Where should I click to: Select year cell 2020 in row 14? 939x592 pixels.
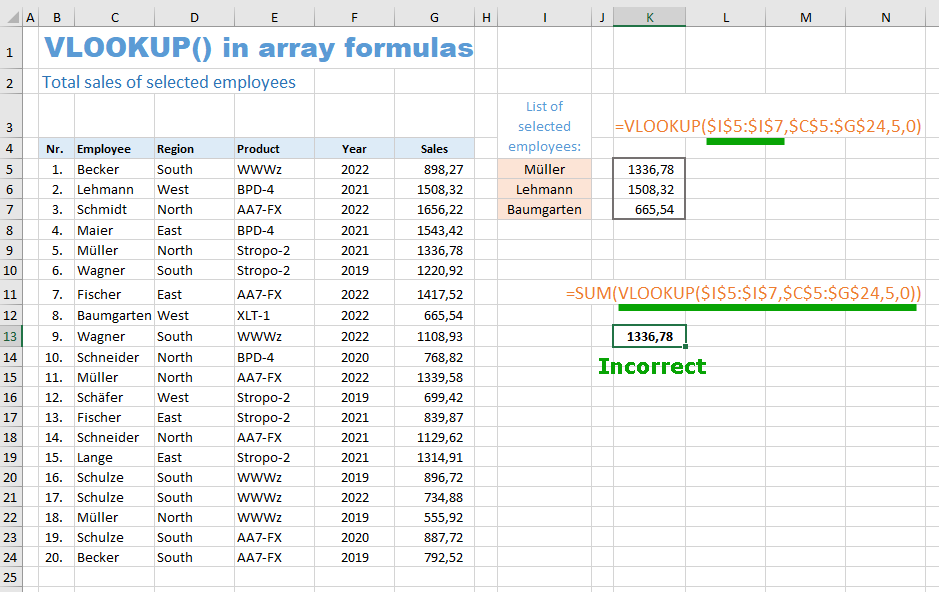click(354, 357)
